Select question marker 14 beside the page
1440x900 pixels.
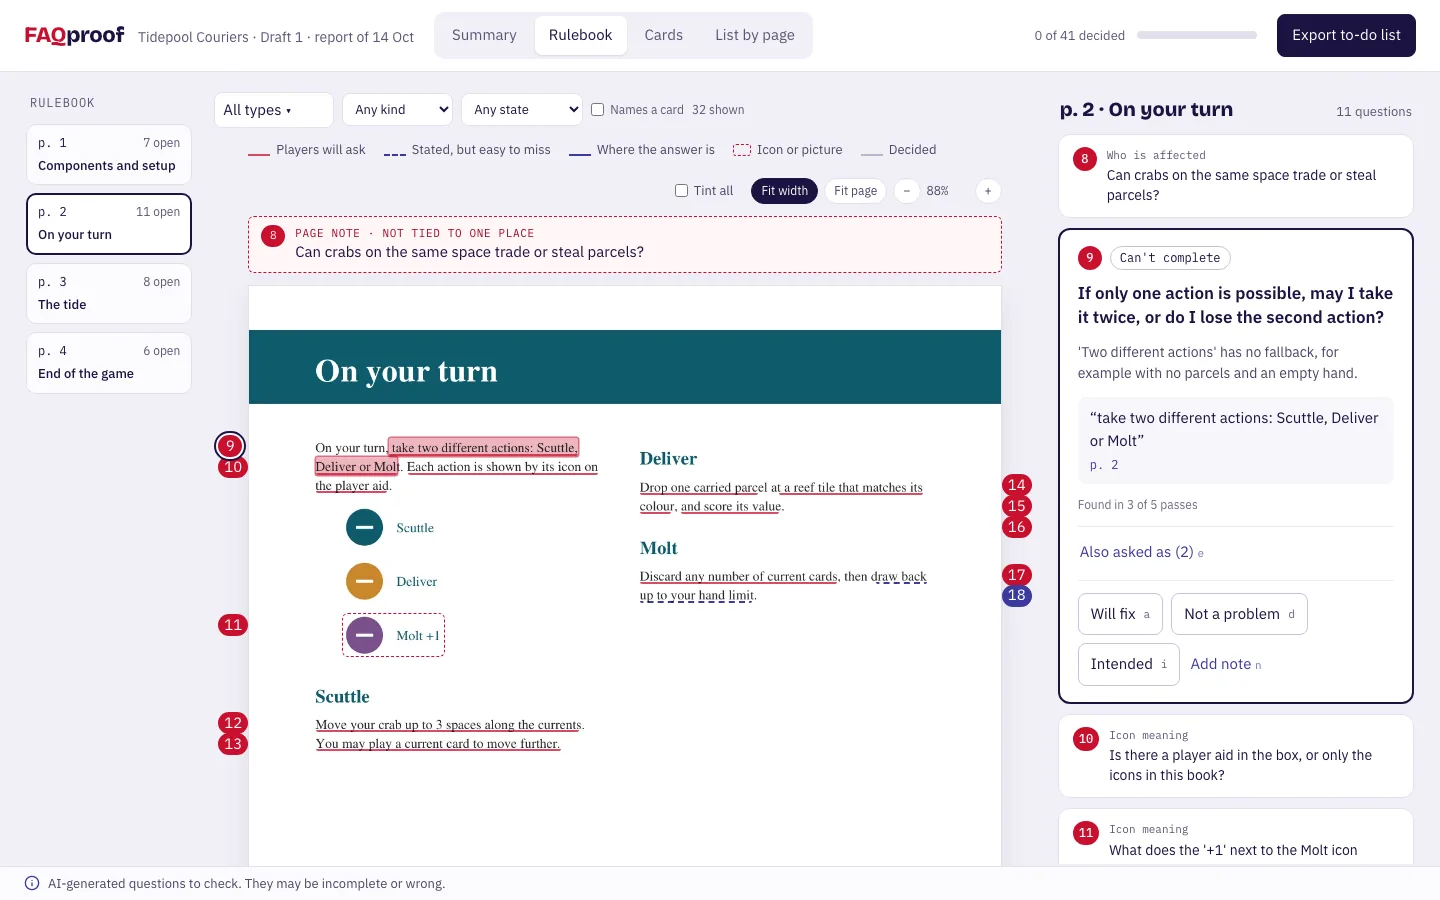coord(1017,485)
